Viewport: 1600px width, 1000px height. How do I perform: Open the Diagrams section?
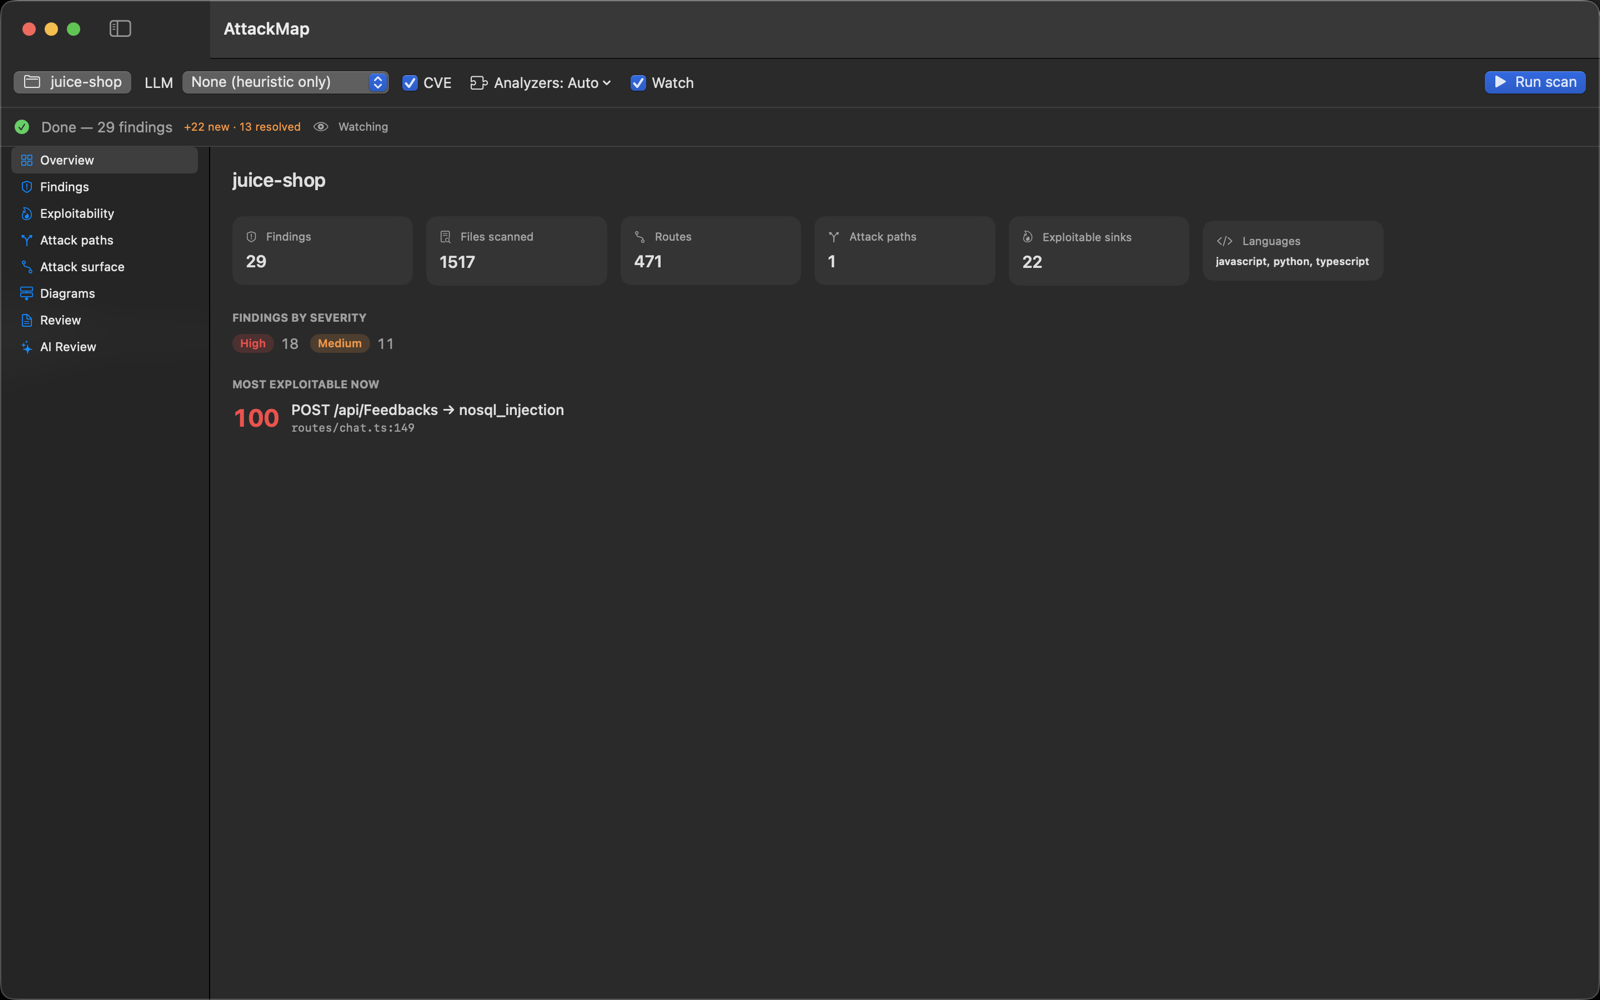(104, 294)
